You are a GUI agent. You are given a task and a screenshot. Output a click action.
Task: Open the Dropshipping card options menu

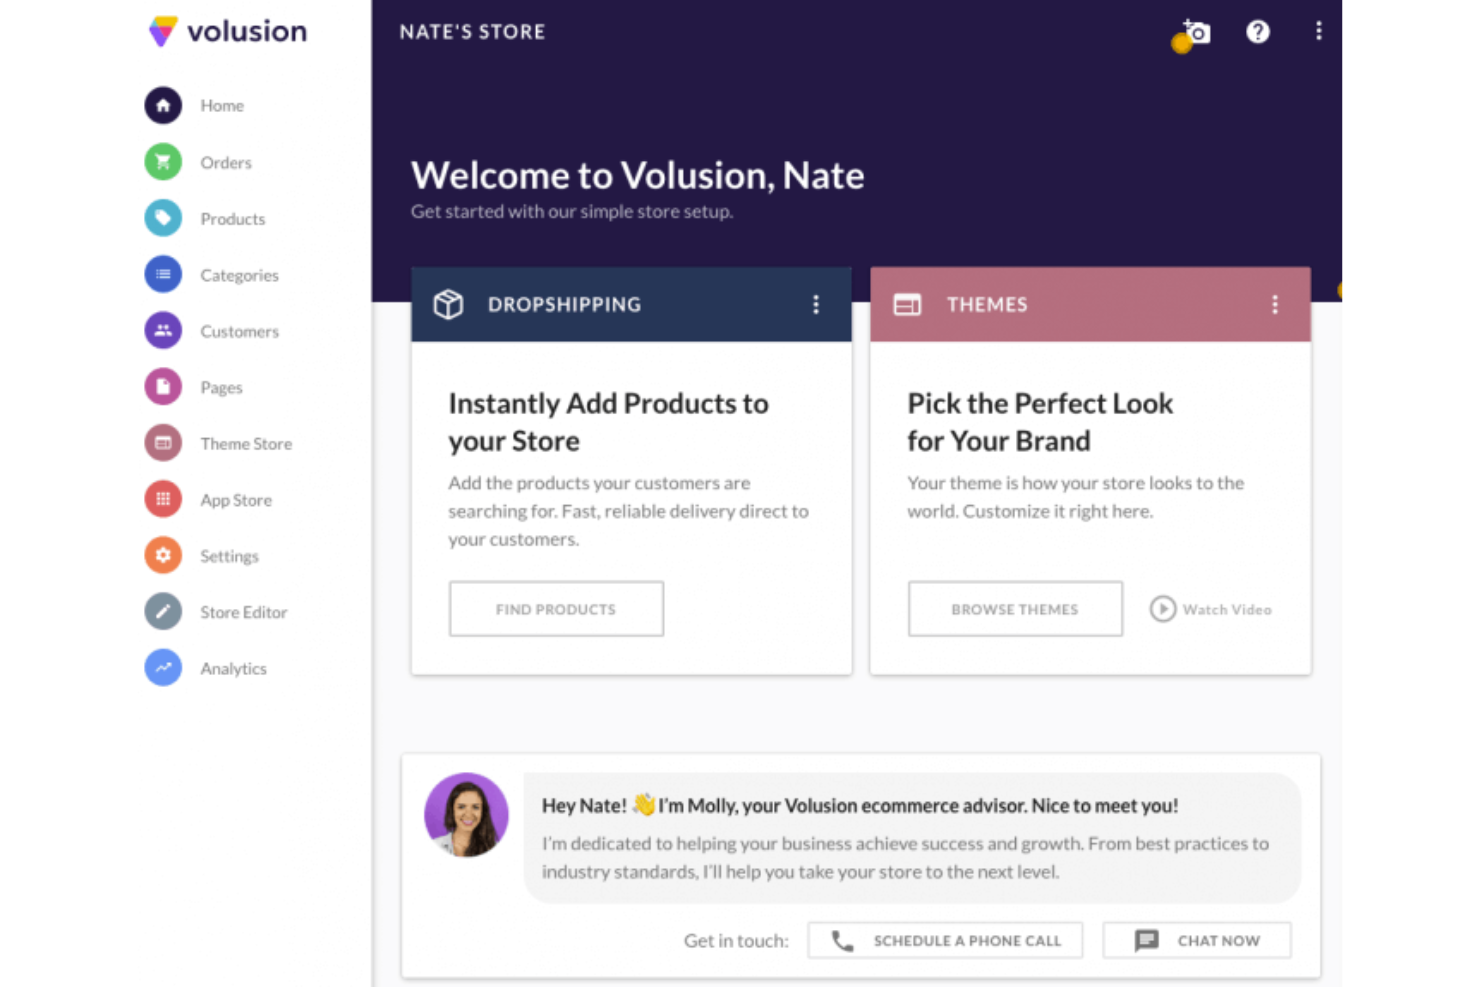pyautogui.click(x=816, y=304)
